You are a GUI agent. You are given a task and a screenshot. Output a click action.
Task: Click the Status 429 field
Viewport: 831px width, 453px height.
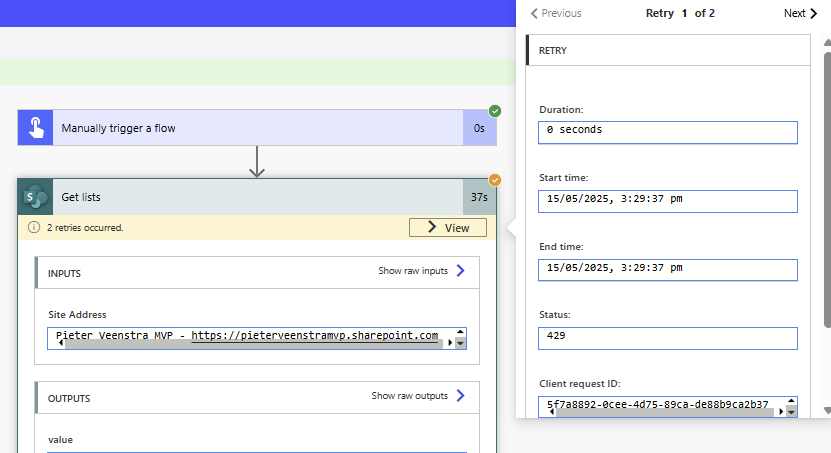pos(668,339)
